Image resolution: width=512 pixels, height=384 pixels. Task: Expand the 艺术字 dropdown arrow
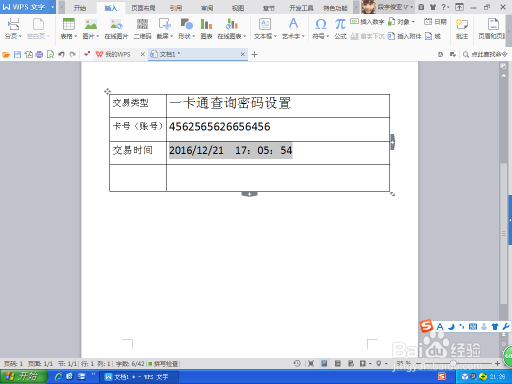click(x=303, y=36)
